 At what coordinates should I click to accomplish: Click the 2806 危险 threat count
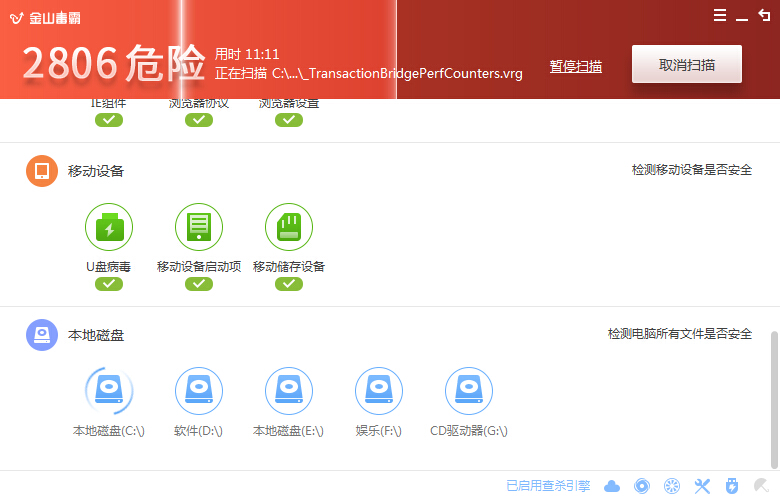point(113,63)
